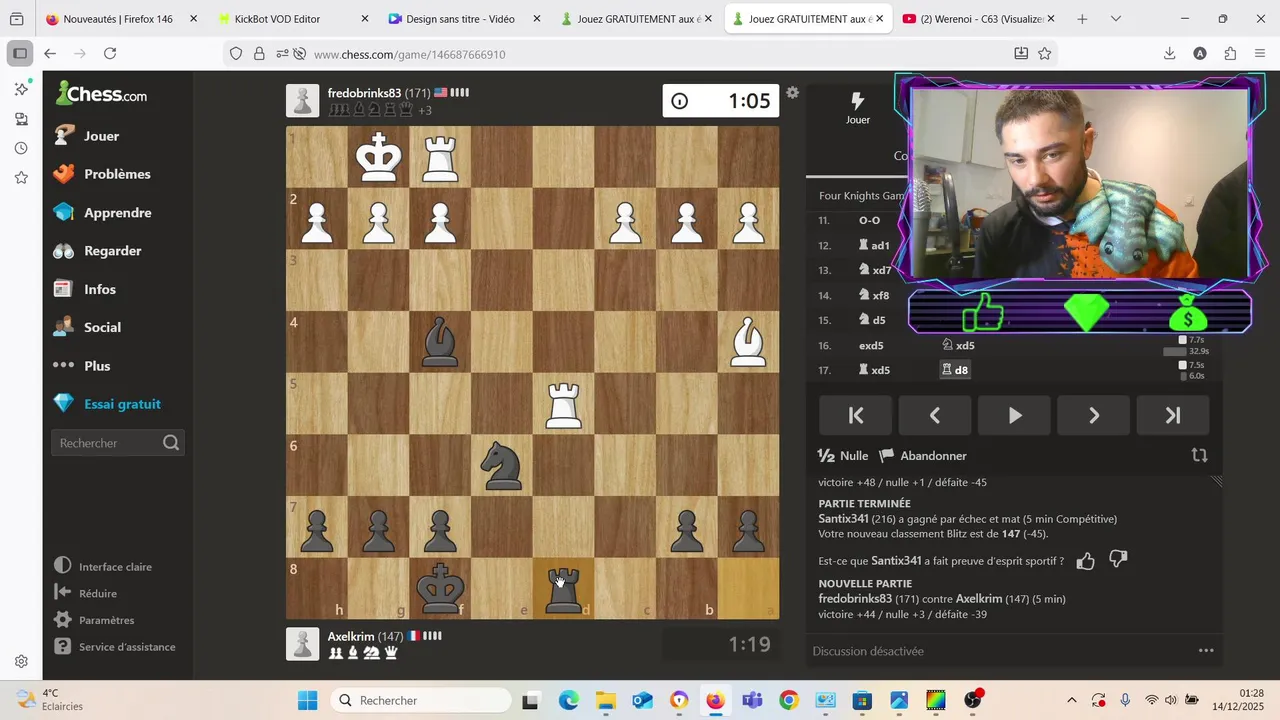This screenshot has width=1280, height=720.
Task: Click fredobrinks83 username
Action: pos(364,93)
